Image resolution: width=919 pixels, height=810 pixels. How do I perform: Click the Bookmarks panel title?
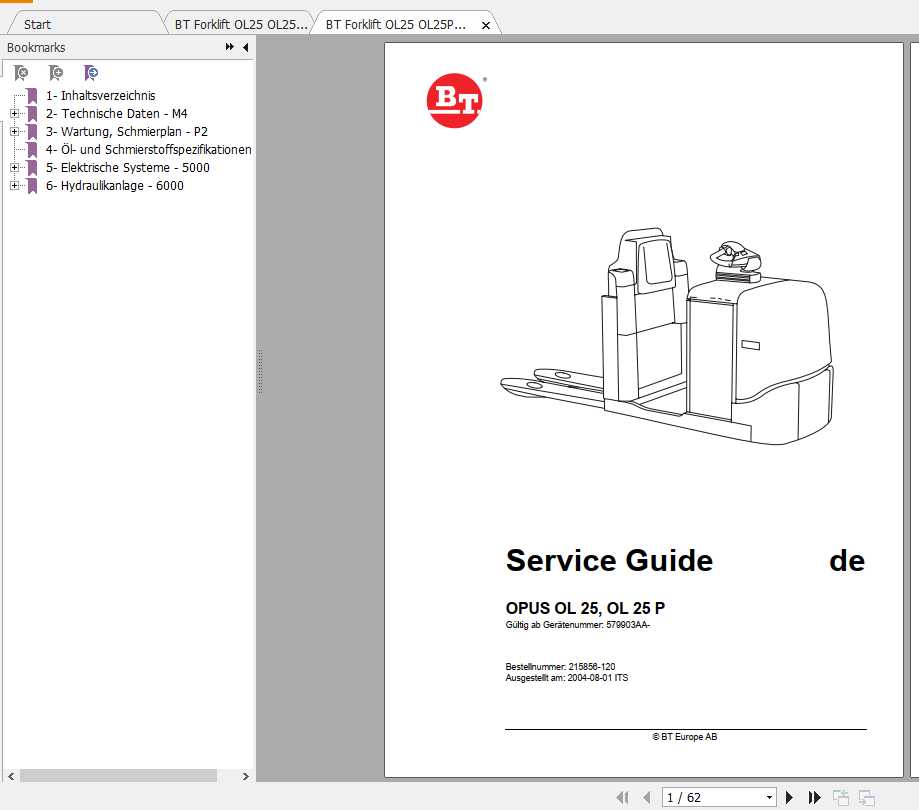coord(36,47)
